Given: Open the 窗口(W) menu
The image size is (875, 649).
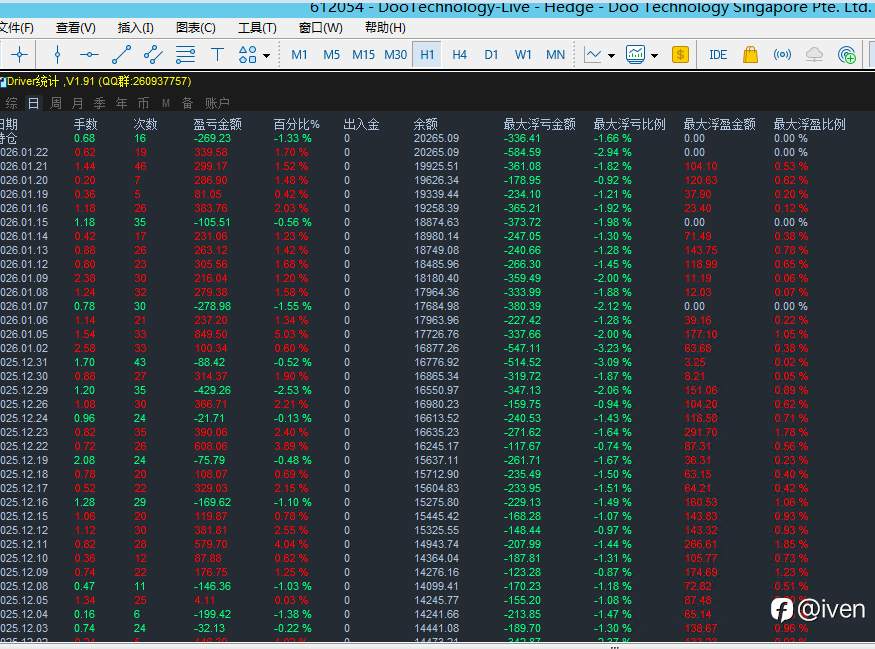Looking at the screenshot, I should pos(321,28).
